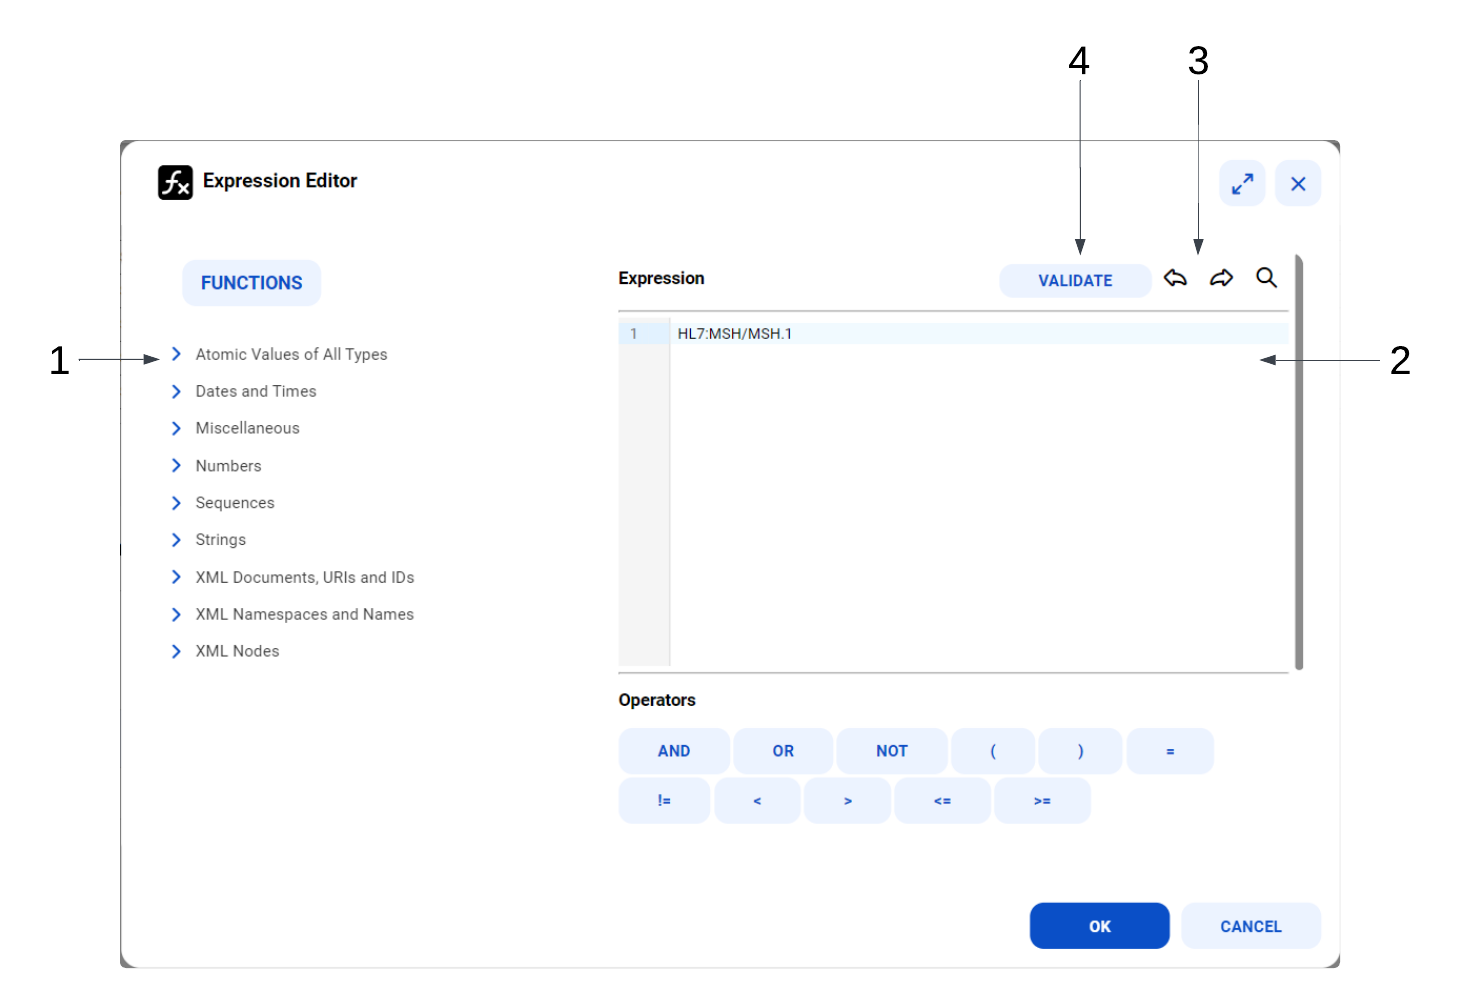
Task: Expand XML Documents, URIs and IDs chevron
Action: click(x=176, y=577)
